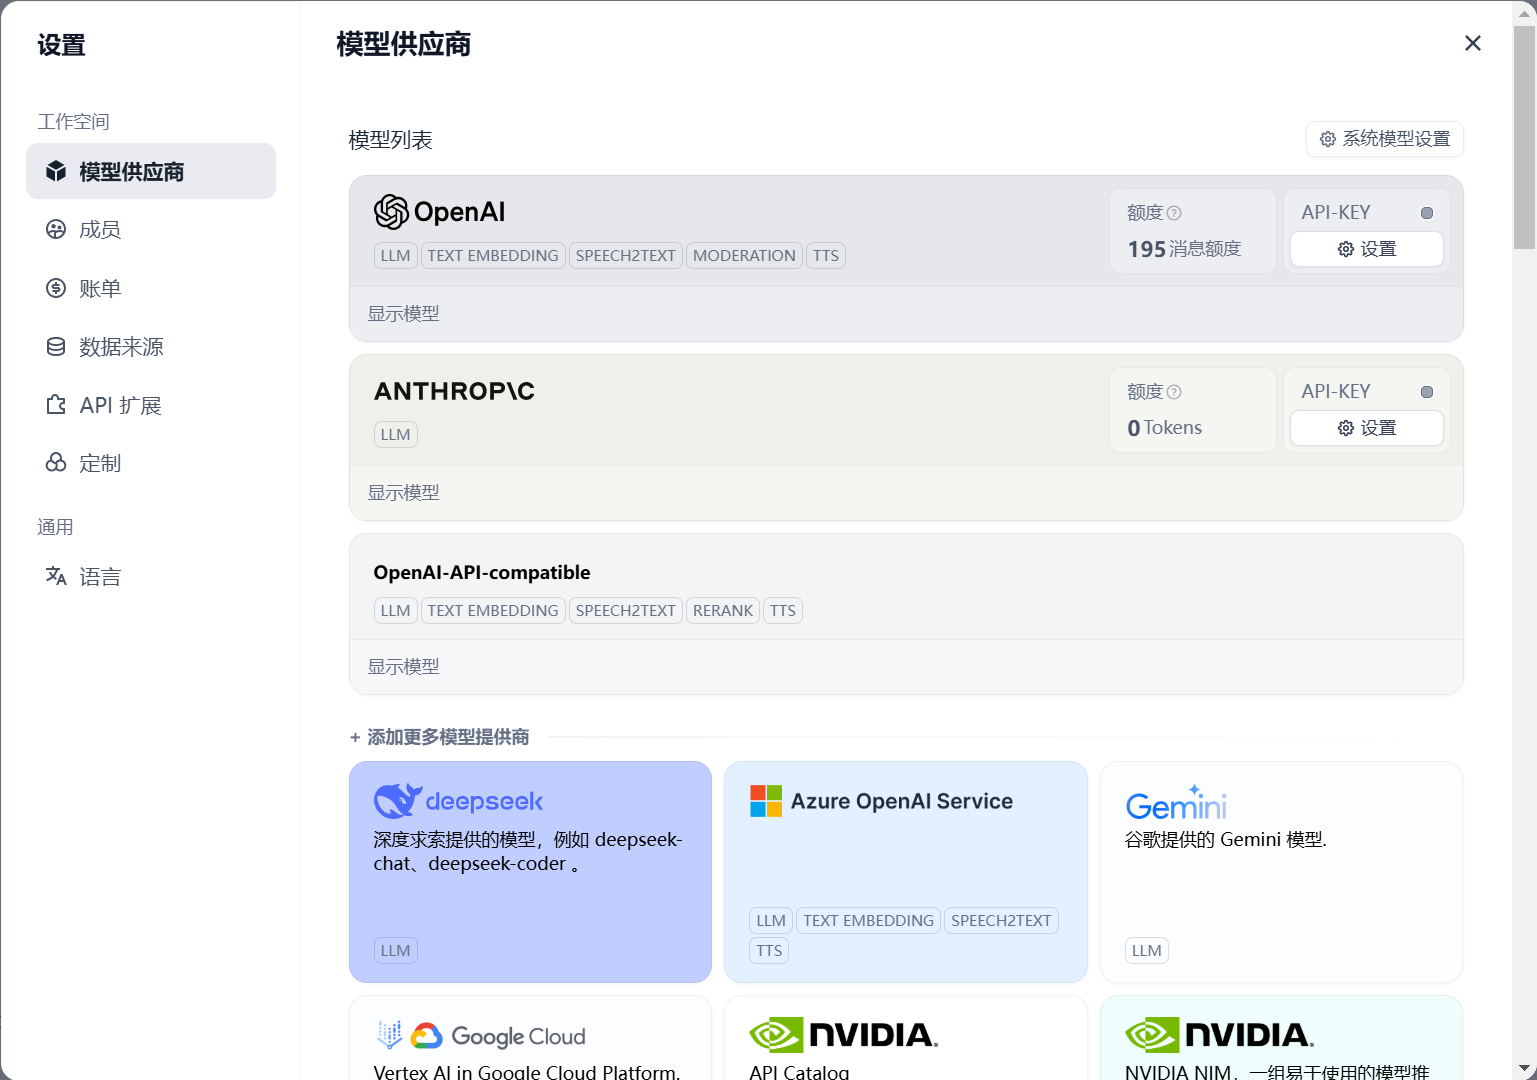Image resolution: width=1537 pixels, height=1080 pixels.
Task: Expand 显示模型 under OpenAI
Action: tap(404, 314)
